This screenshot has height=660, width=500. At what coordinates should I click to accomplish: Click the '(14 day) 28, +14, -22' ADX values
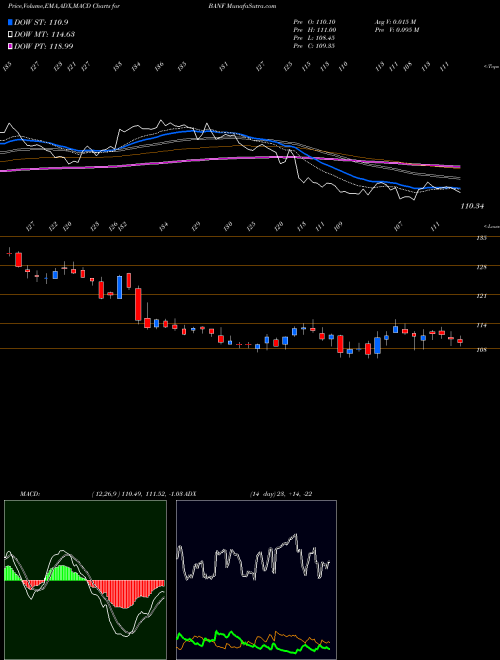[281, 494]
